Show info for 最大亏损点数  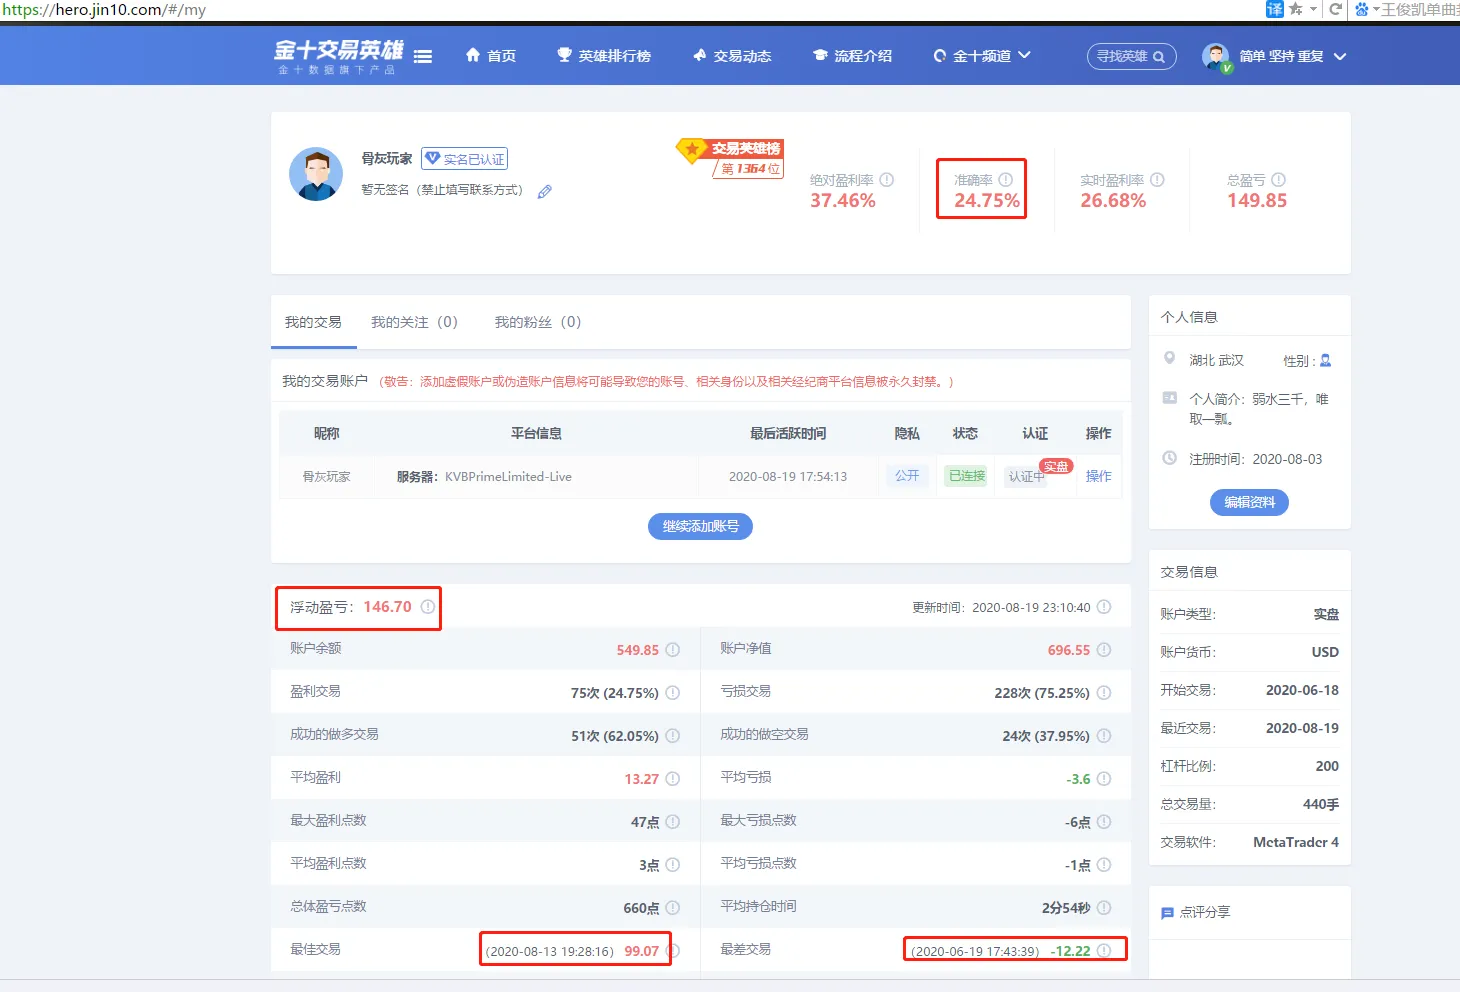pyautogui.click(x=1104, y=822)
